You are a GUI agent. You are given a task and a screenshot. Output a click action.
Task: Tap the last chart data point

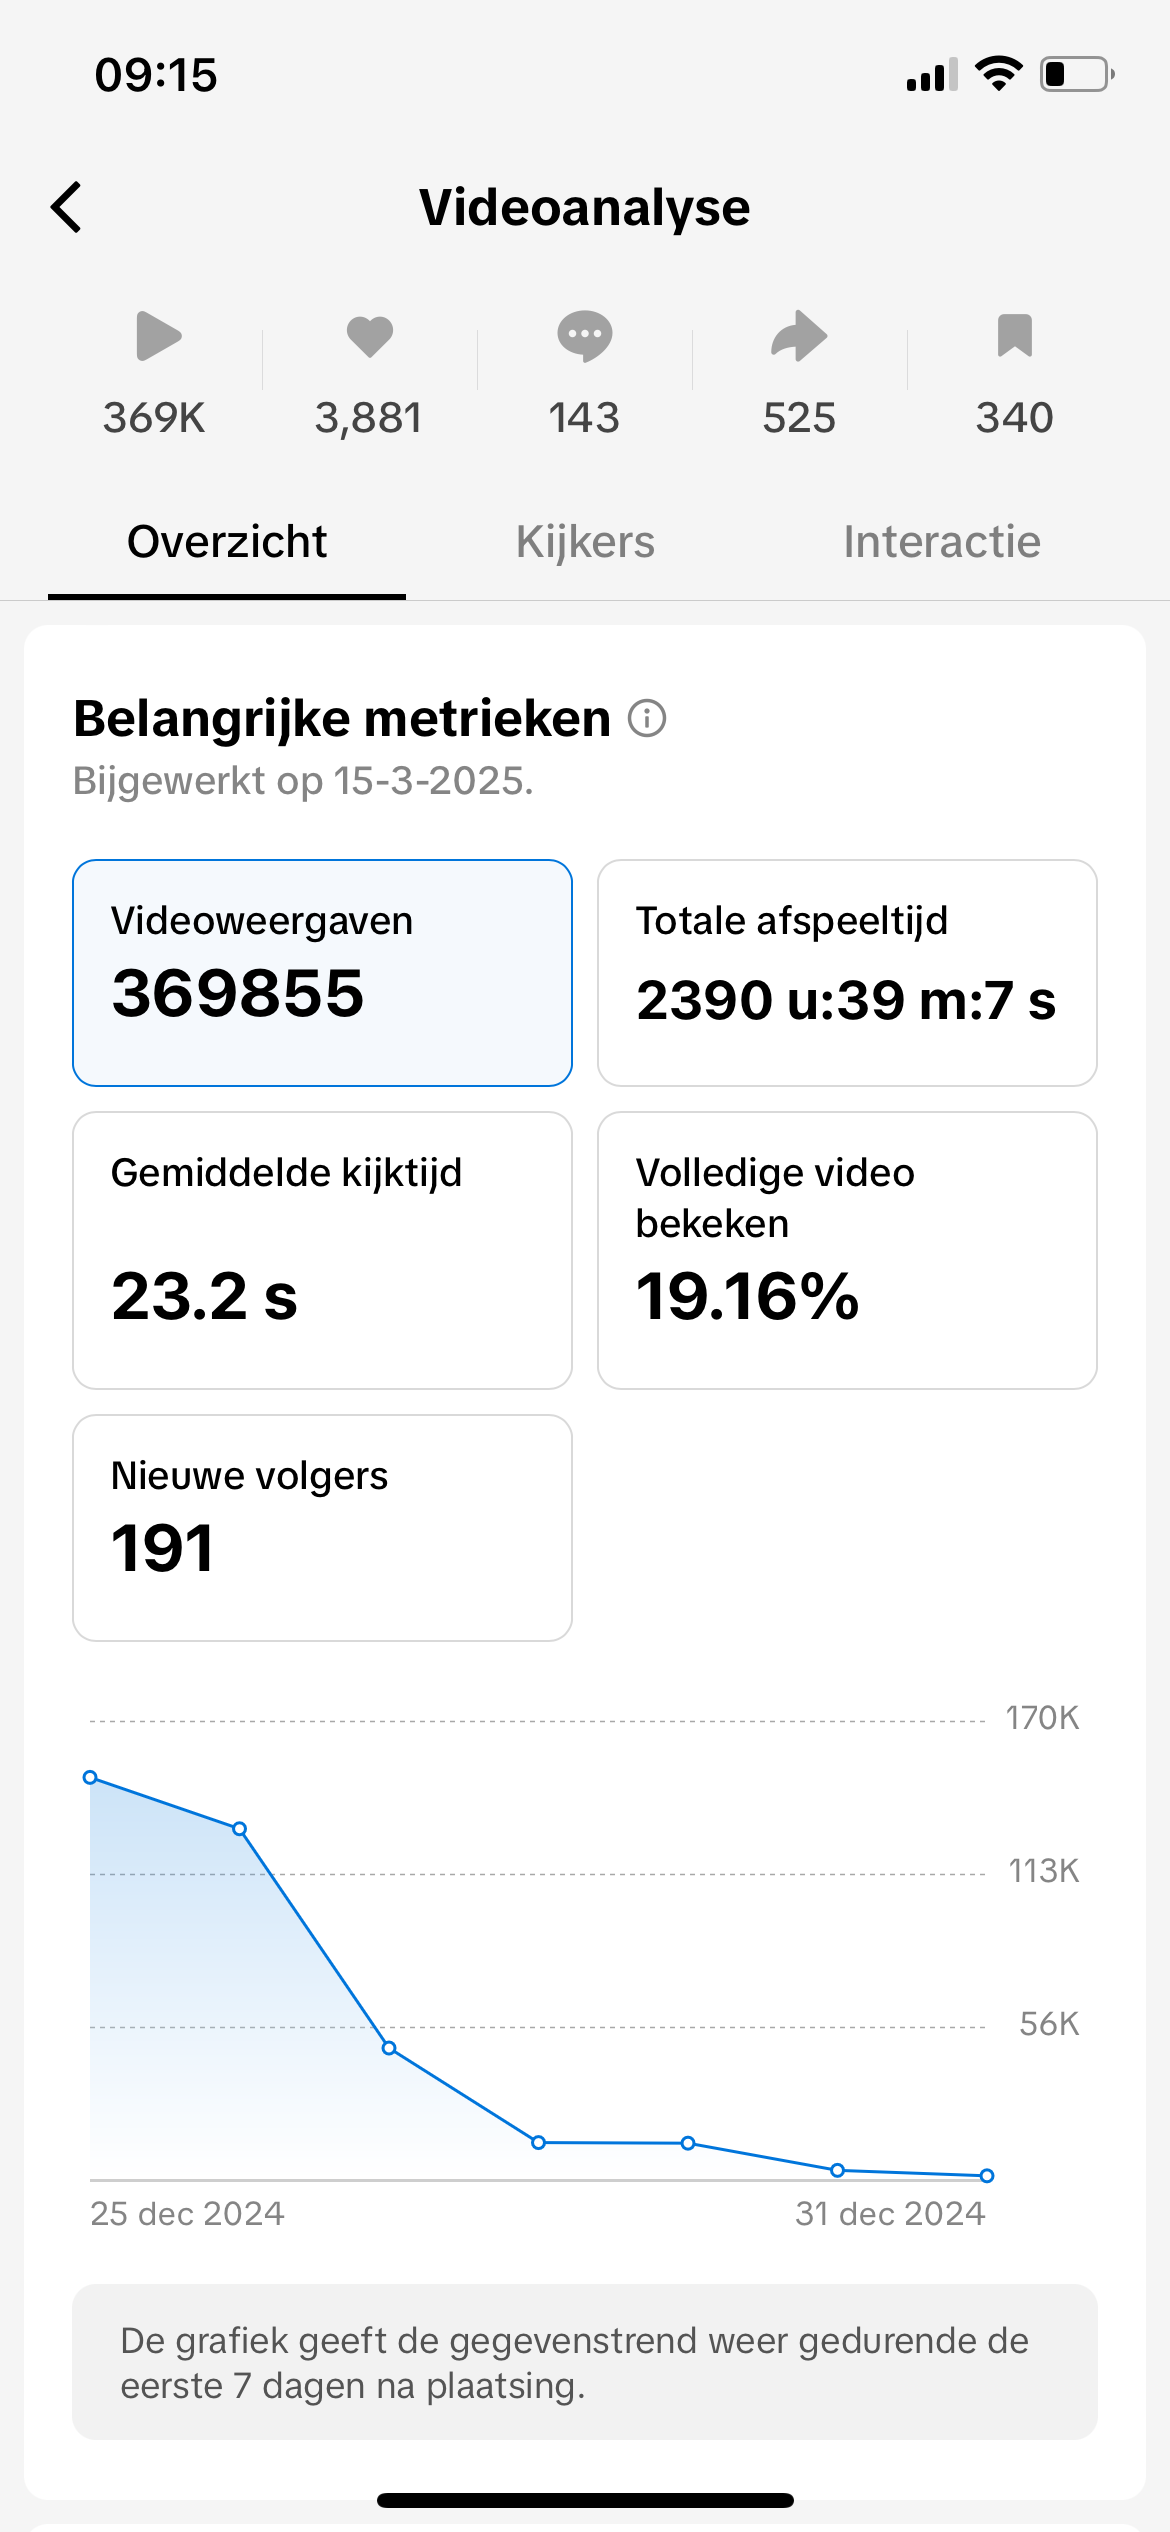click(x=987, y=2175)
